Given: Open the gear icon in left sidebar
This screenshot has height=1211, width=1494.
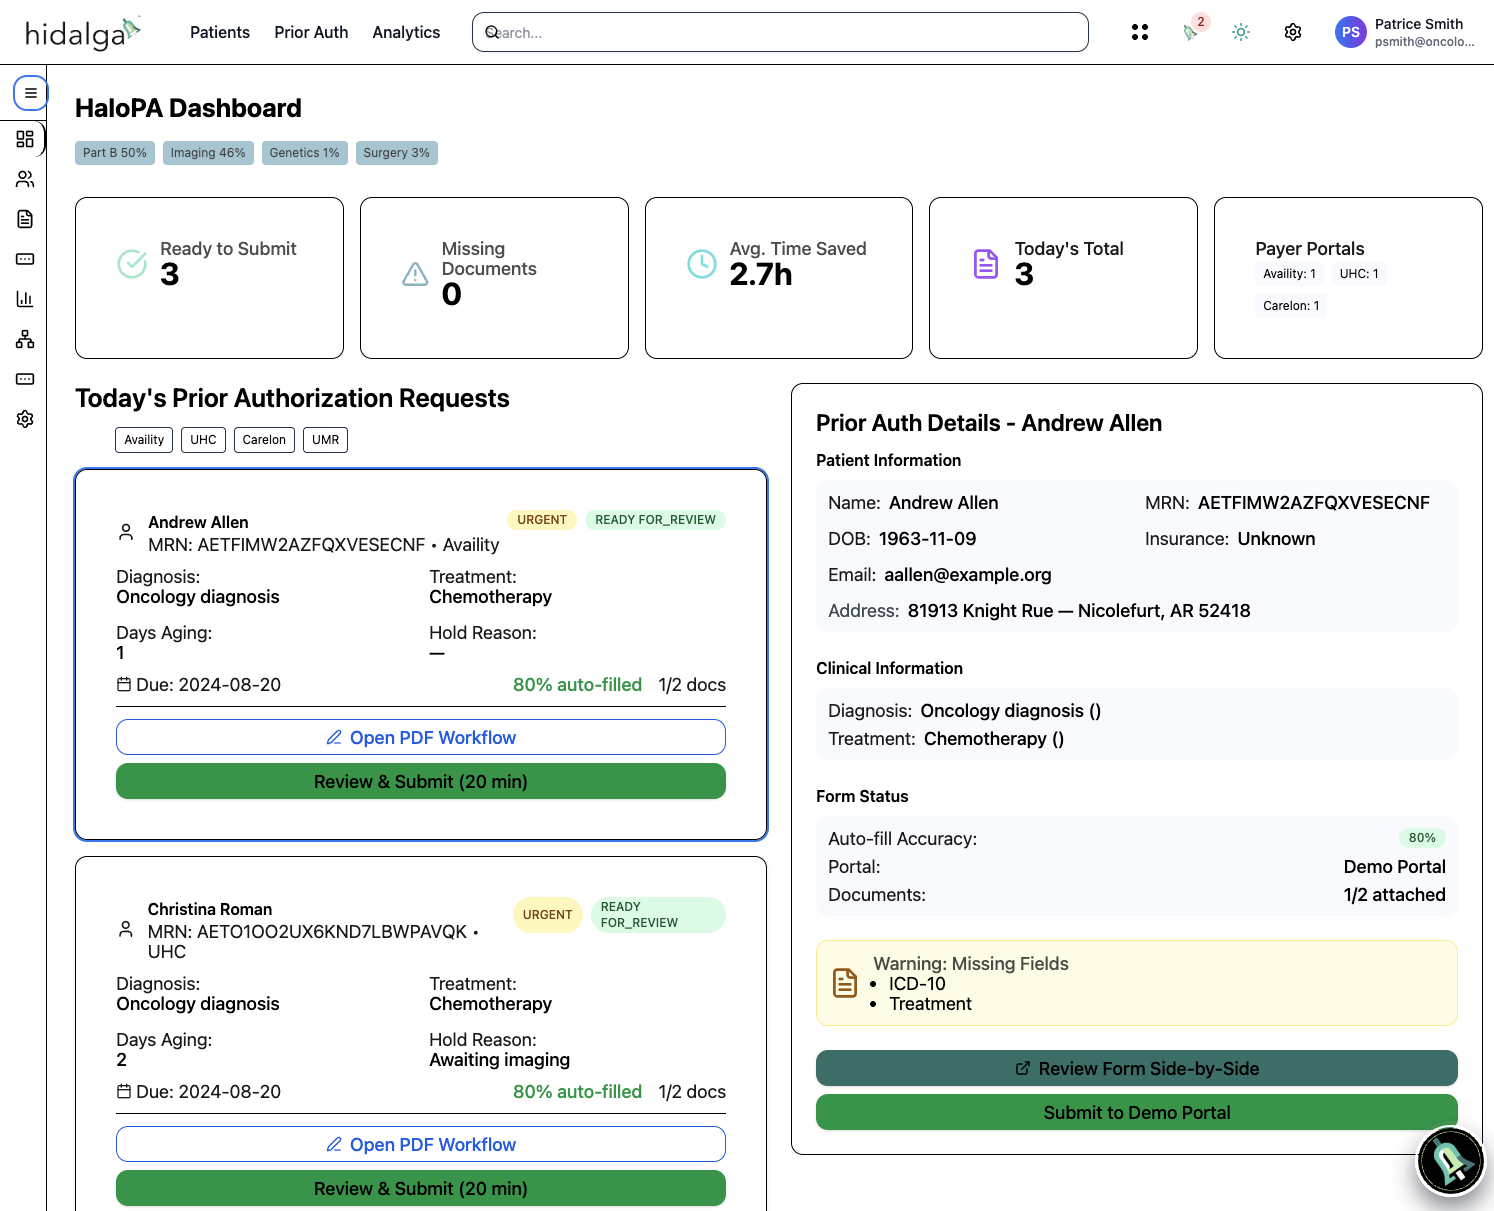Looking at the screenshot, I should (x=25, y=419).
